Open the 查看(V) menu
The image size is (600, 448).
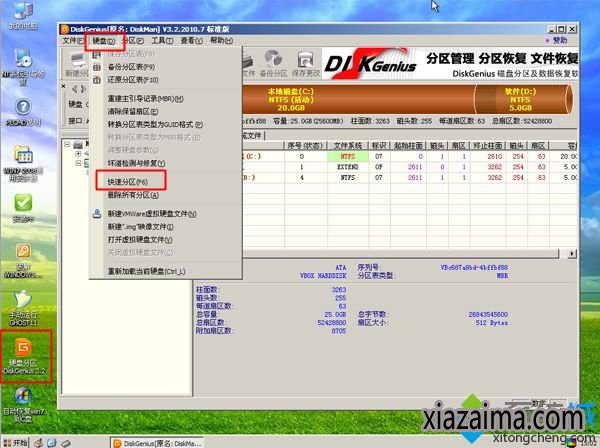tap(191, 40)
